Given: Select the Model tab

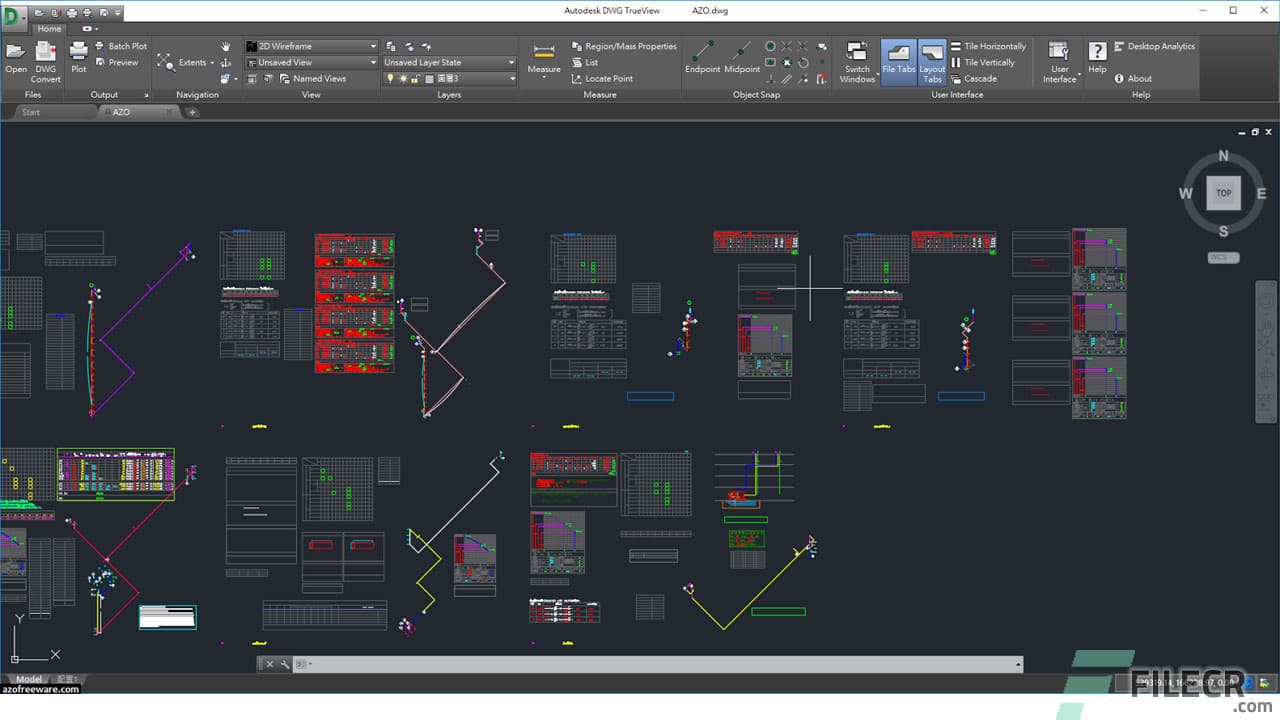Looking at the screenshot, I should (28, 679).
